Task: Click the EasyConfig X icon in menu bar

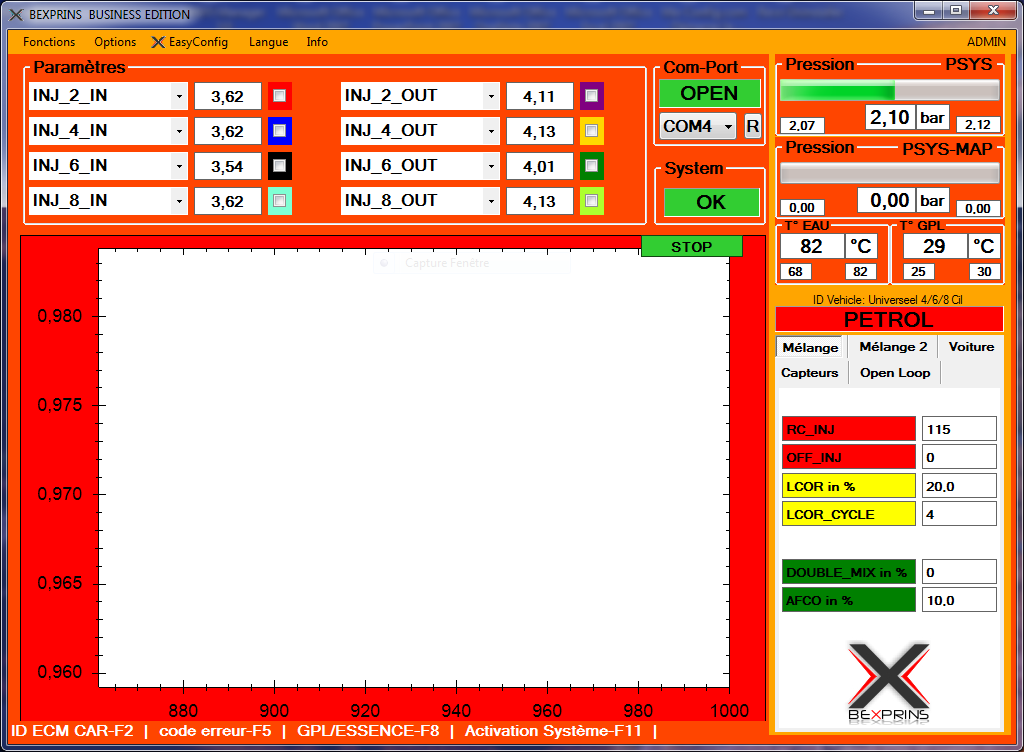Action: pyautogui.click(x=158, y=42)
